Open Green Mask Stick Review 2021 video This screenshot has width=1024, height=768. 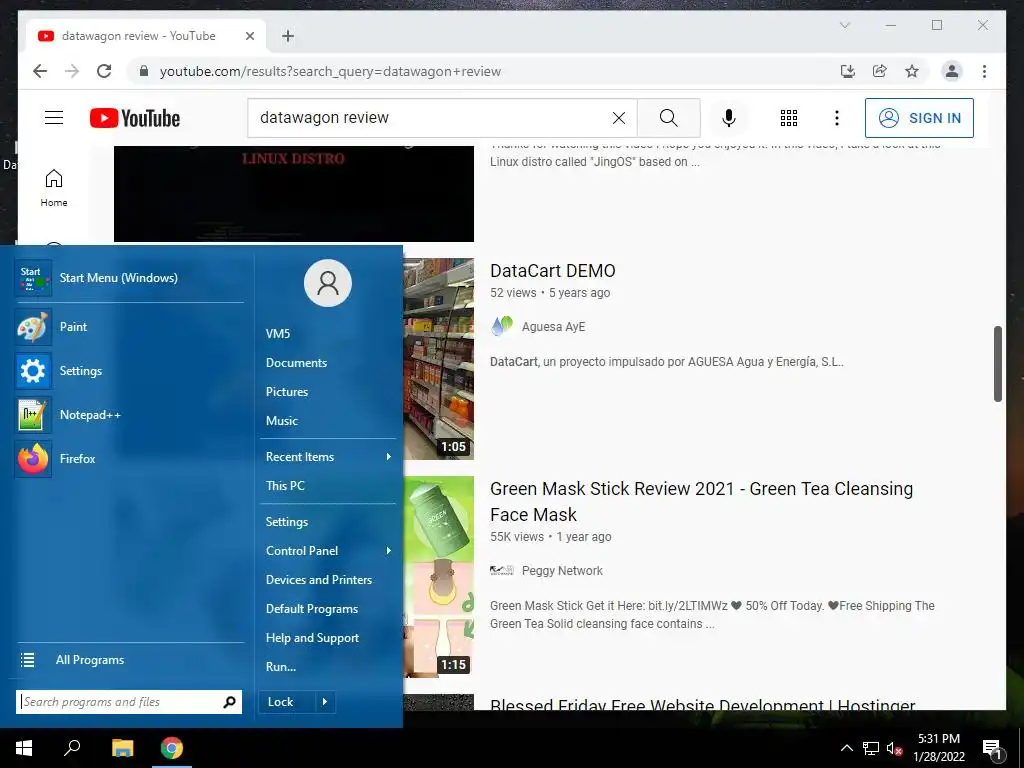pos(701,502)
